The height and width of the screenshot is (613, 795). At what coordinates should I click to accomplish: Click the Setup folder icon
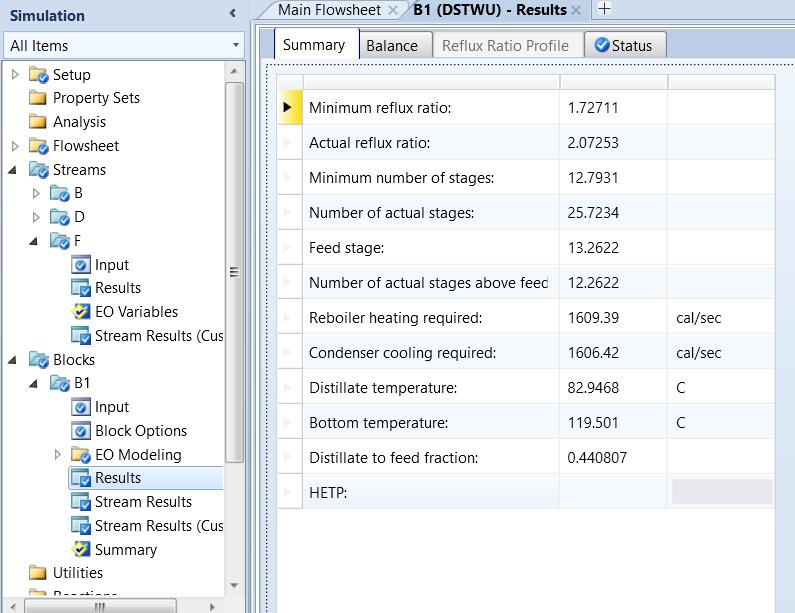(39, 75)
